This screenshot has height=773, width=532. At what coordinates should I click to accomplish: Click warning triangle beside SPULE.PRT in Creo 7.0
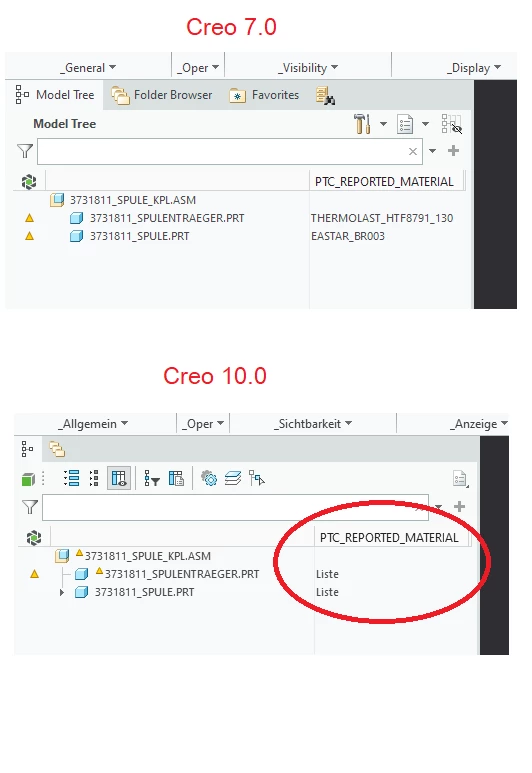(x=30, y=236)
